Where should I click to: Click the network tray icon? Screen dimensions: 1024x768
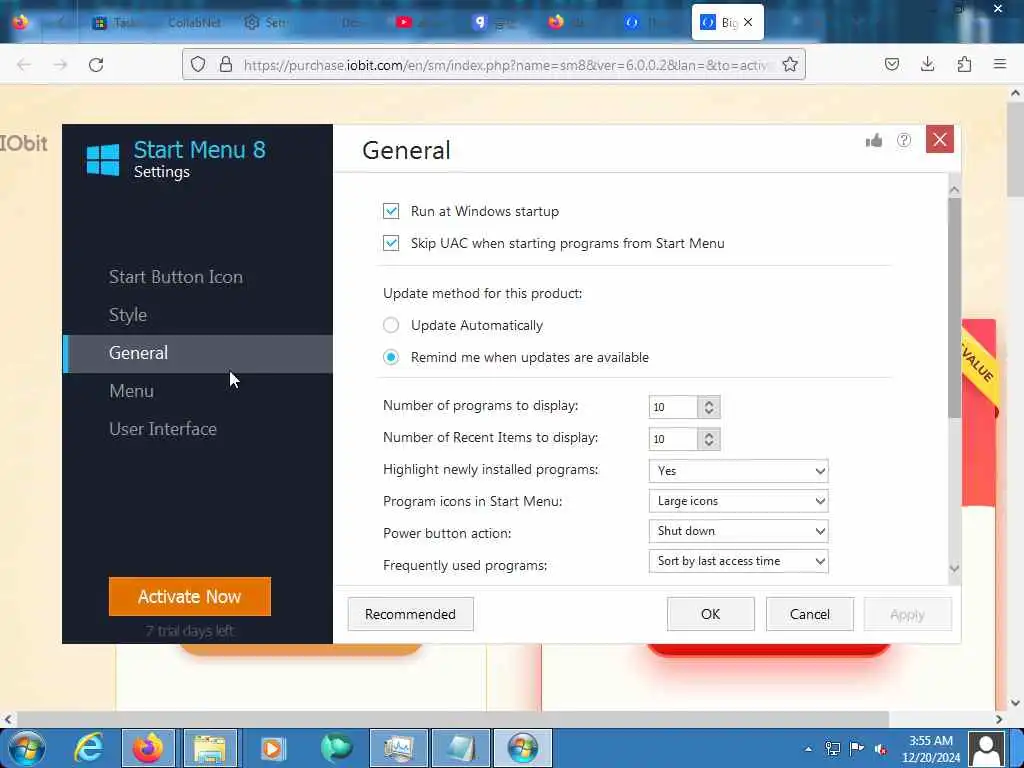833,748
